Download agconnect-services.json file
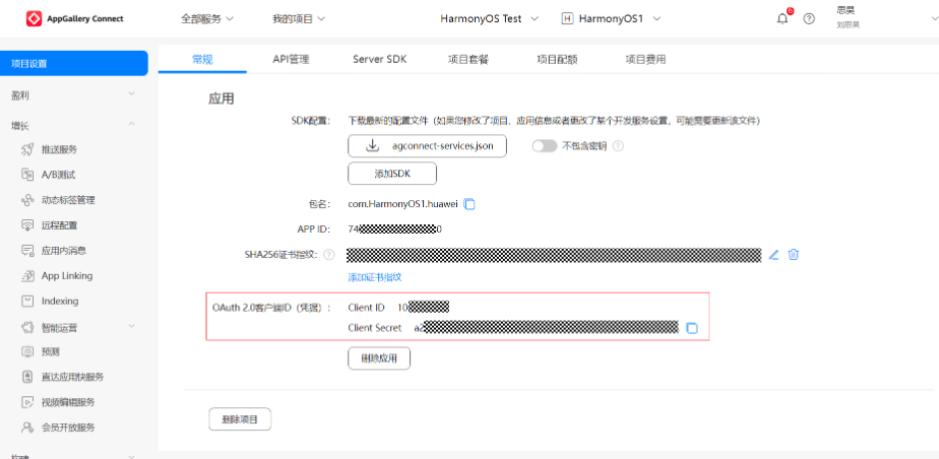939x459 pixels. [x=428, y=146]
